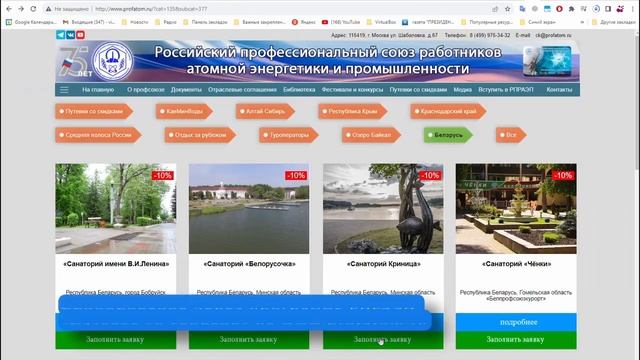Click подробнее for Санаторий Чёнки
Screen dimensions: 640x360
516,322
